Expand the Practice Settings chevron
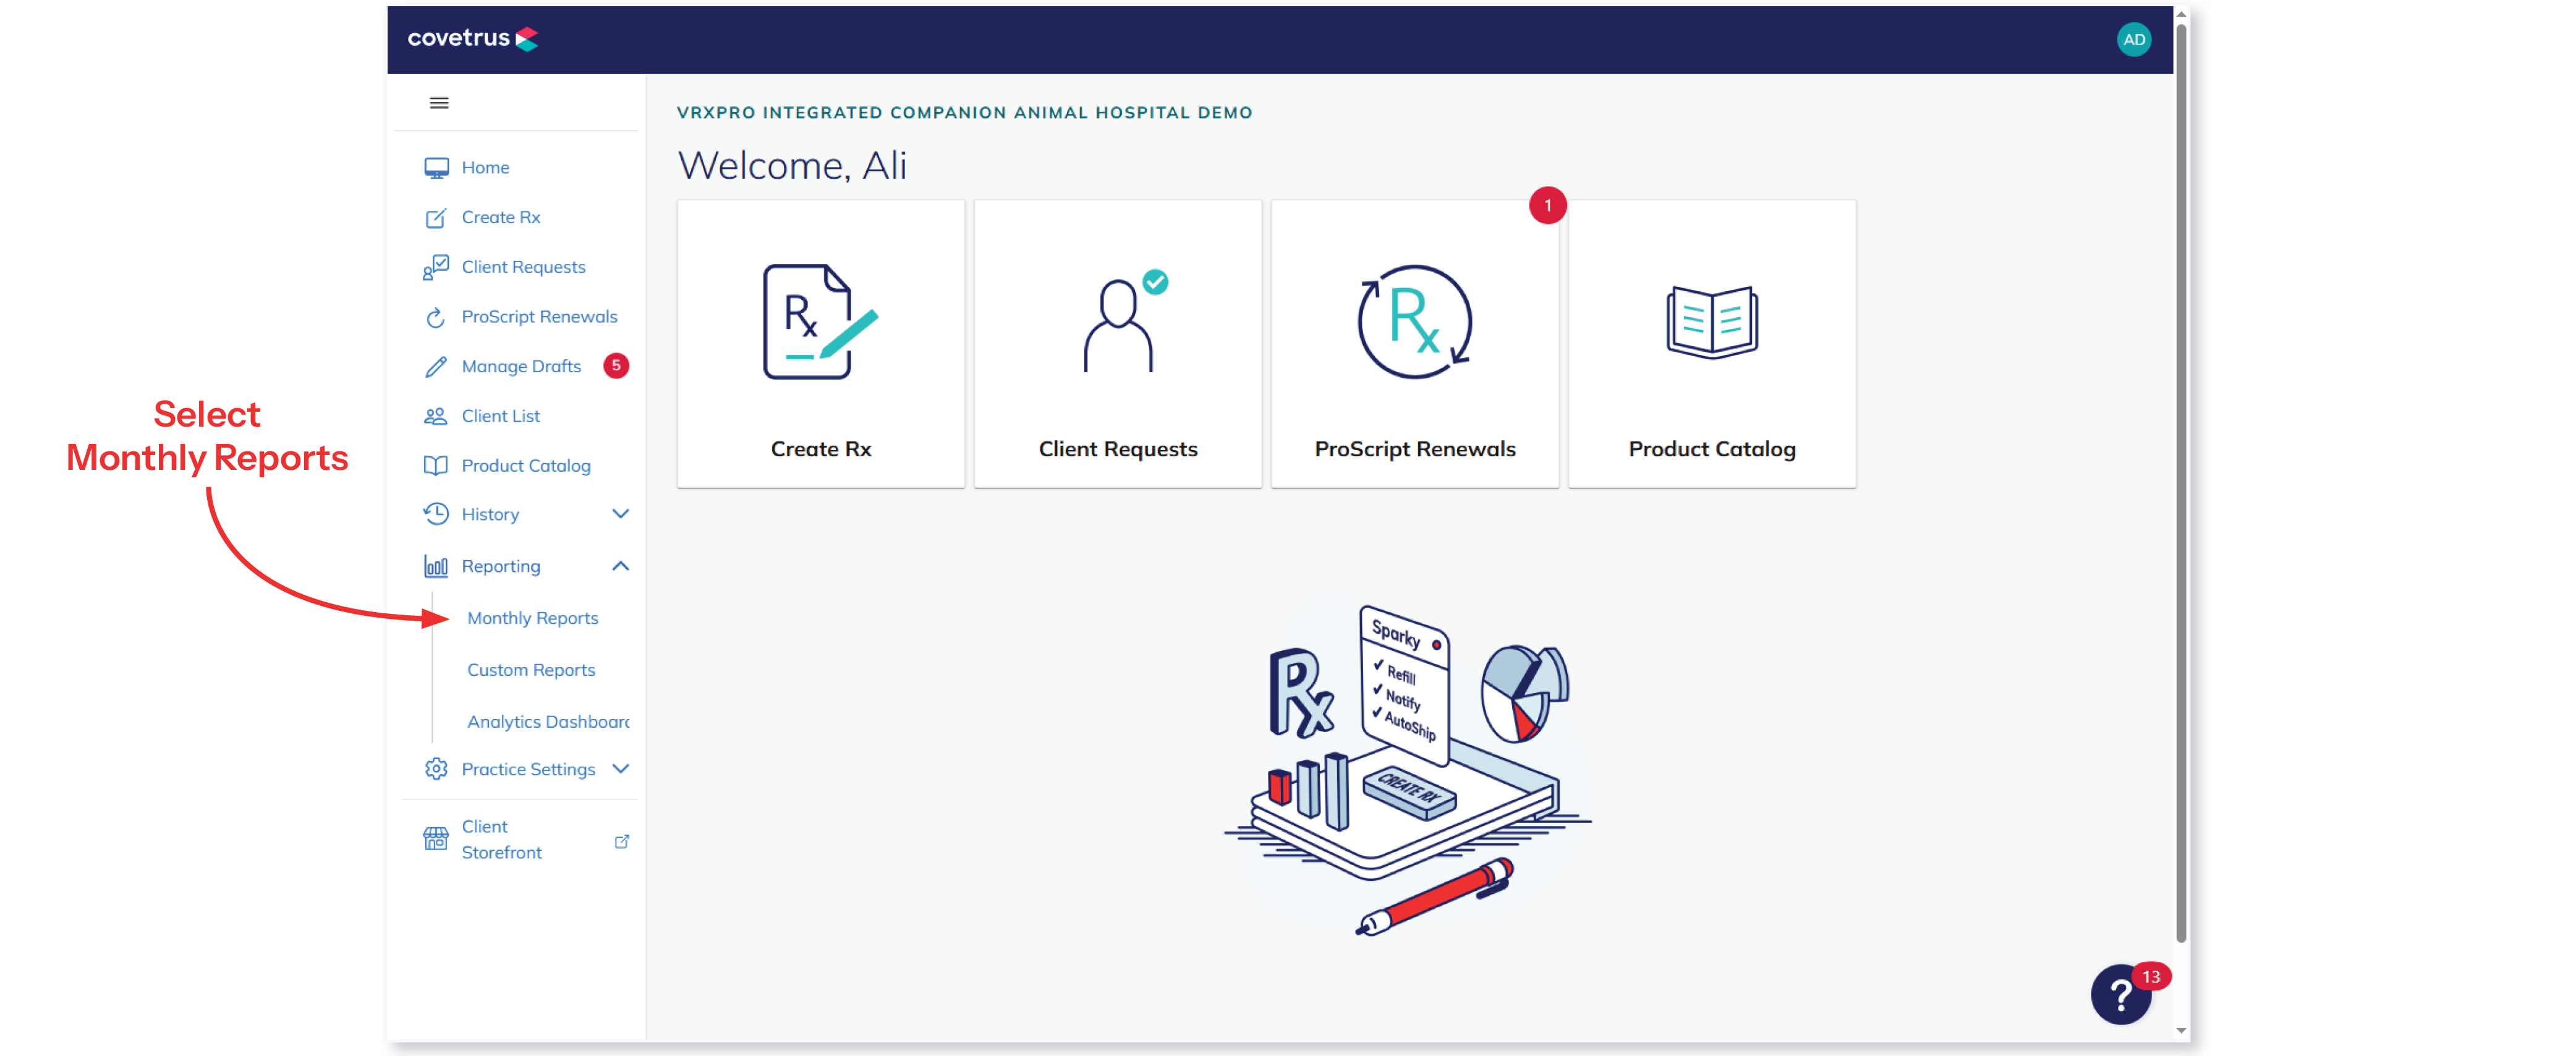 [x=620, y=769]
